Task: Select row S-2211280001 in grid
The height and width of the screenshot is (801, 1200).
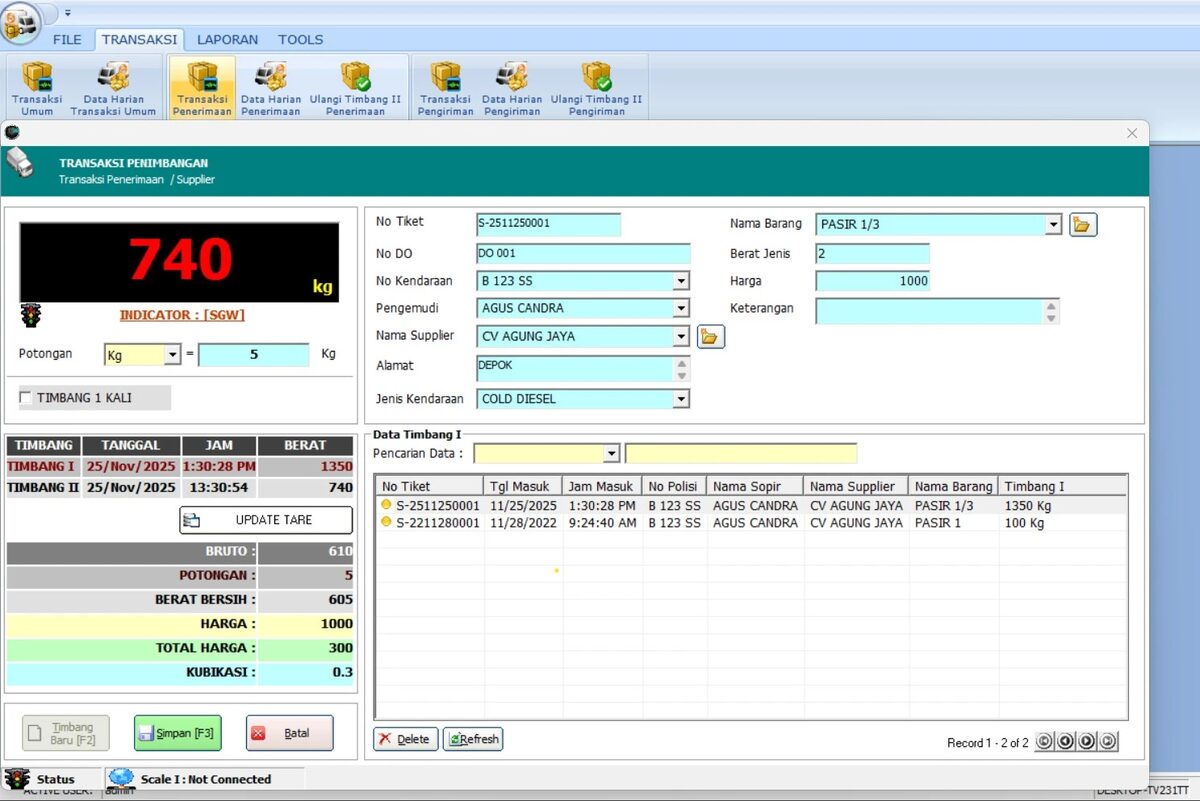Action: [x=751, y=523]
